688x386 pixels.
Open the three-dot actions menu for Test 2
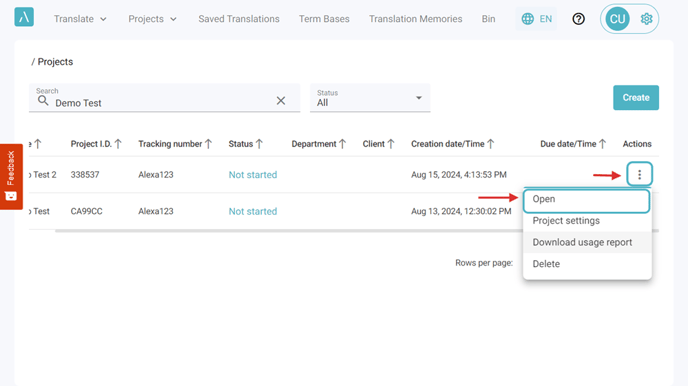coord(639,175)
